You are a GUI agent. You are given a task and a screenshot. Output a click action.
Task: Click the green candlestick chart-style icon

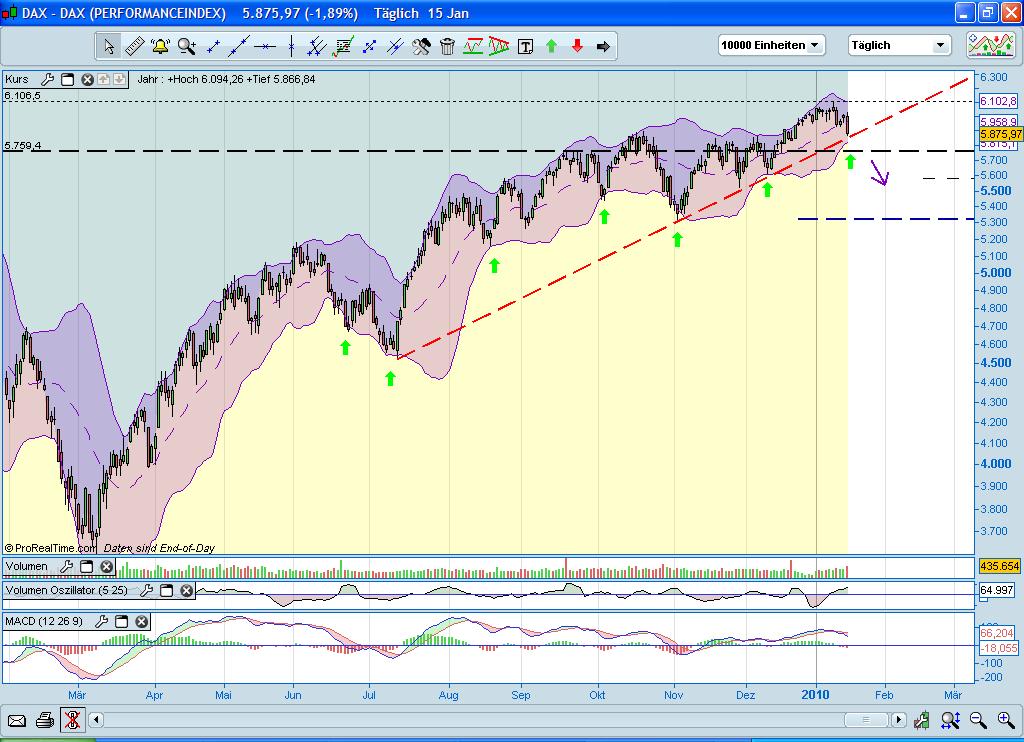pos(922,720)
